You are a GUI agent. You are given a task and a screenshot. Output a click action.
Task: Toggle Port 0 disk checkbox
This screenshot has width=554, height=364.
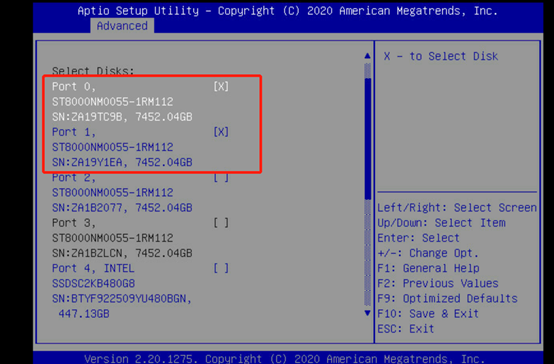click(x=221, y=87)
